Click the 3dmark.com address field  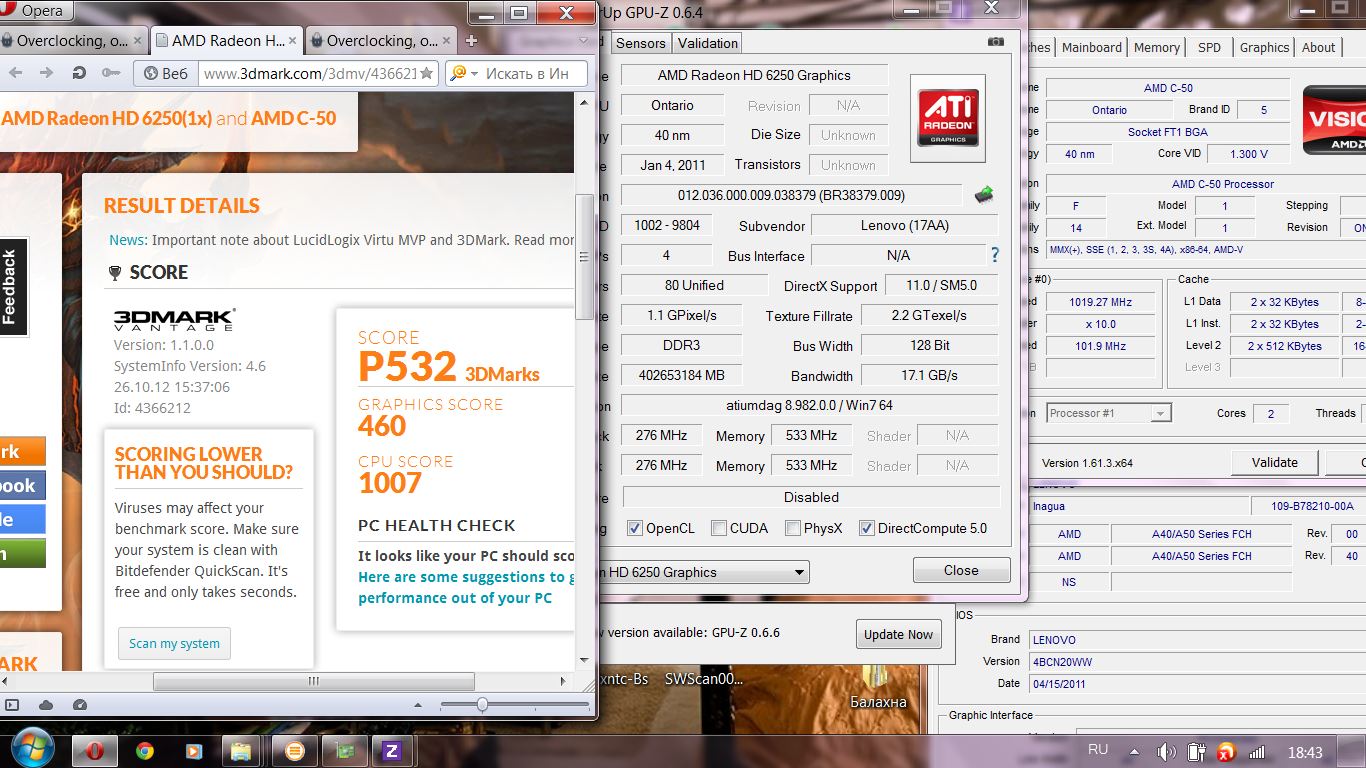click(x=309, y=73)
